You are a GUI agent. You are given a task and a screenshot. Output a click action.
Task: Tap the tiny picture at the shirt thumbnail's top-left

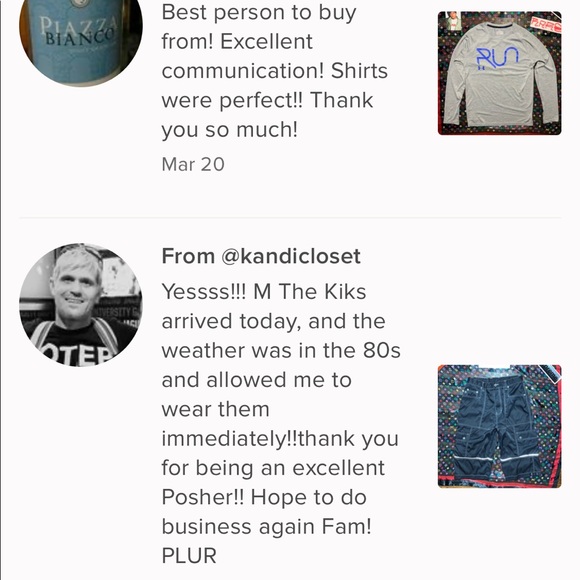tap(453, 21)
